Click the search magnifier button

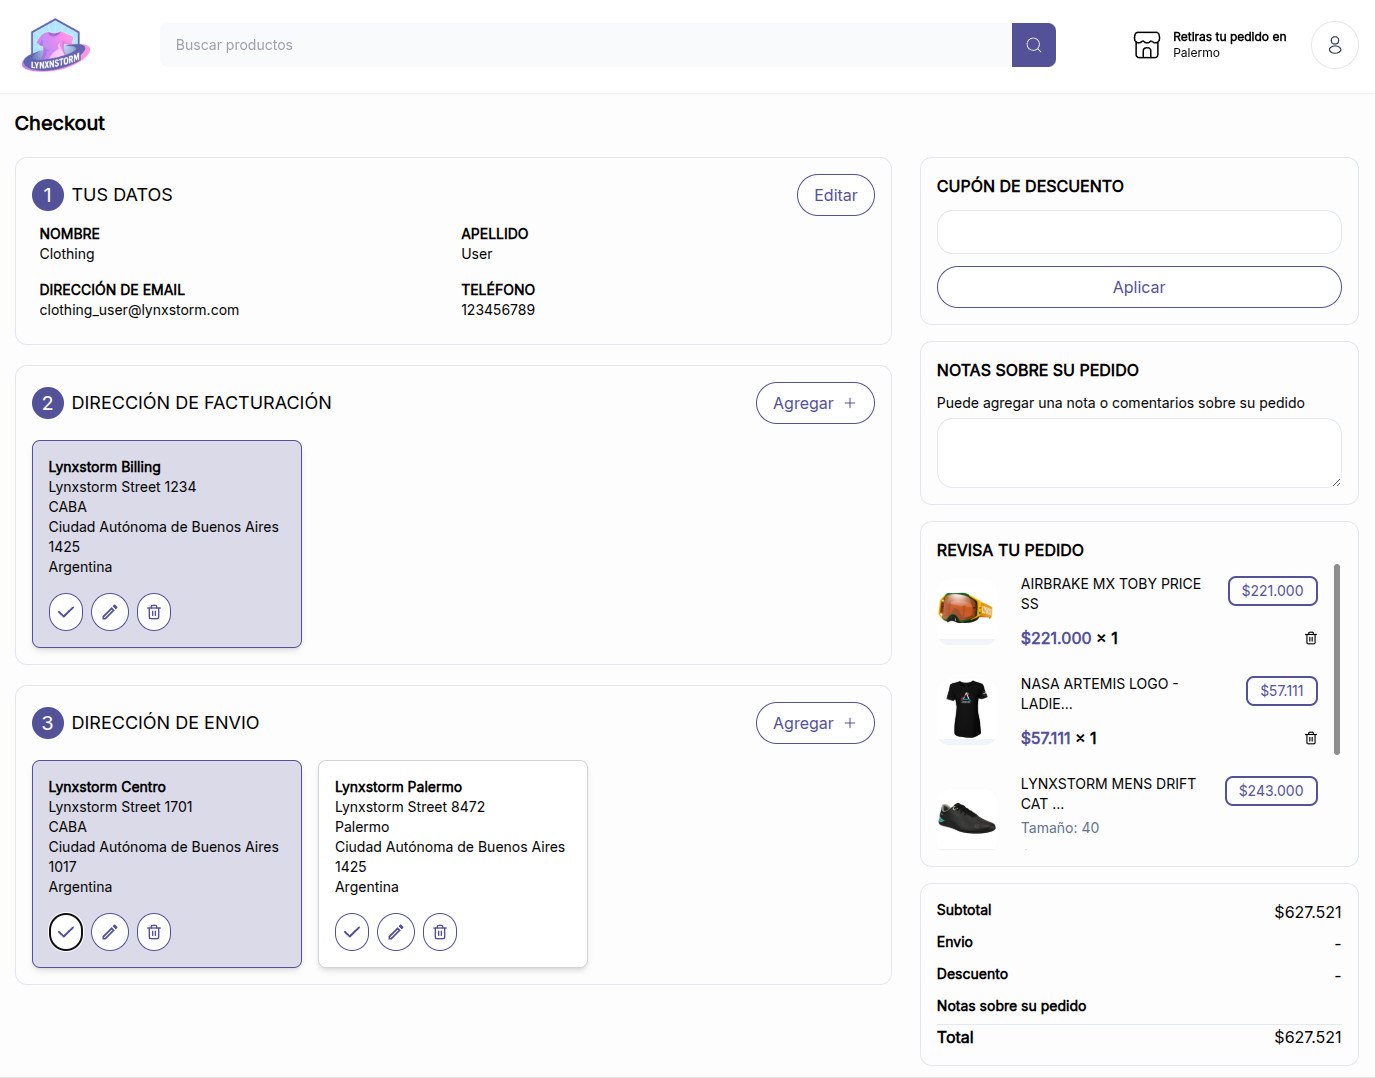pyautogui.click(x=1033, y=45)
